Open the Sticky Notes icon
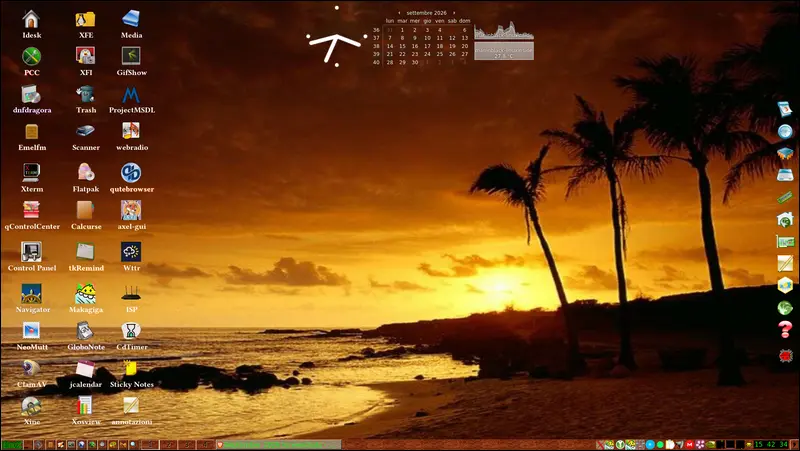800x451 pixels. pyautogui.click(x=131, y=368)
